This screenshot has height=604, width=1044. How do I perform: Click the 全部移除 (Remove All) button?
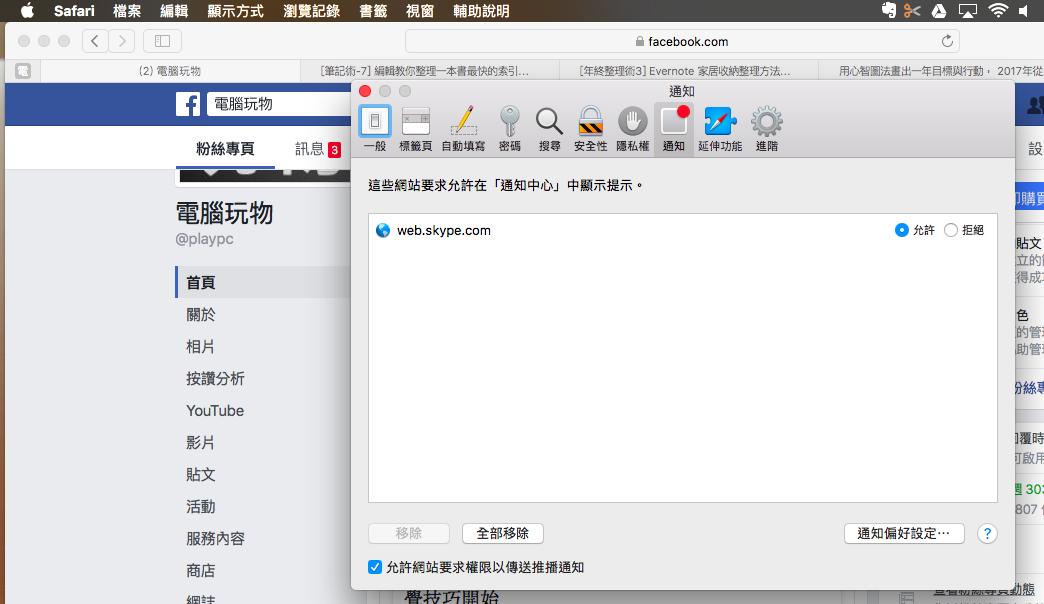click(503, 533)
